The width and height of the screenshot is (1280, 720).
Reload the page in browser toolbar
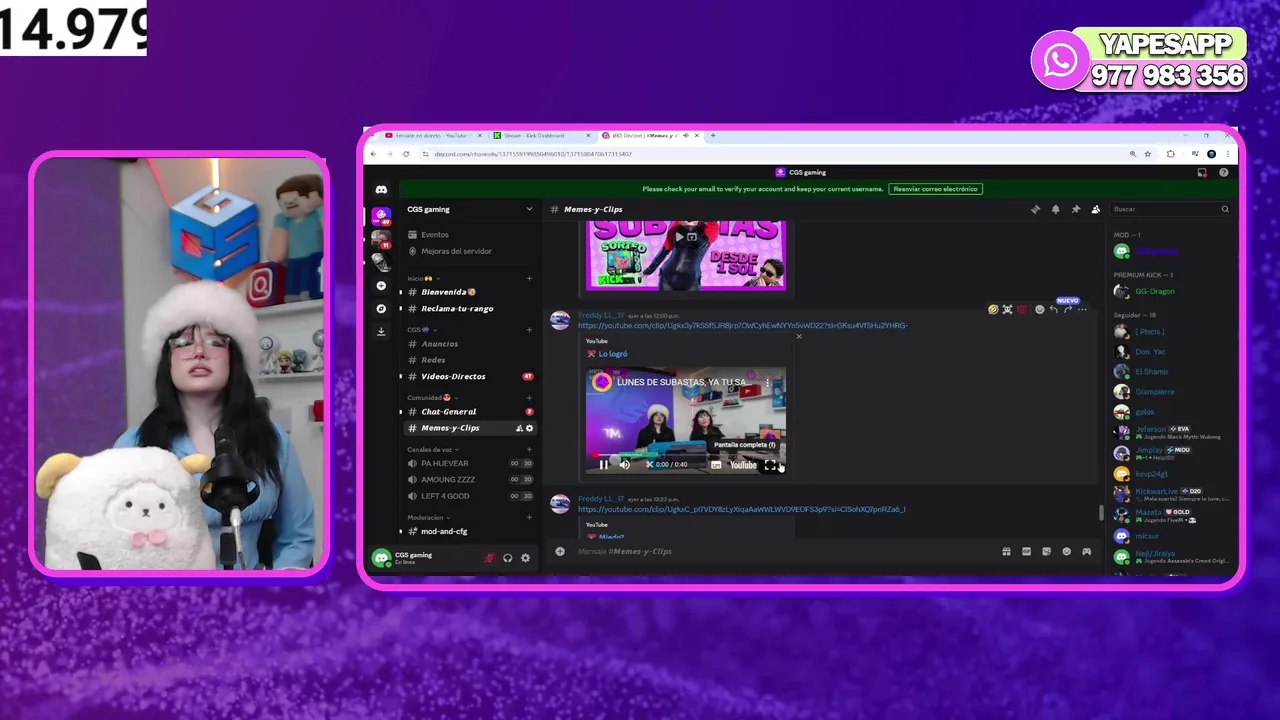click(406, 154)
